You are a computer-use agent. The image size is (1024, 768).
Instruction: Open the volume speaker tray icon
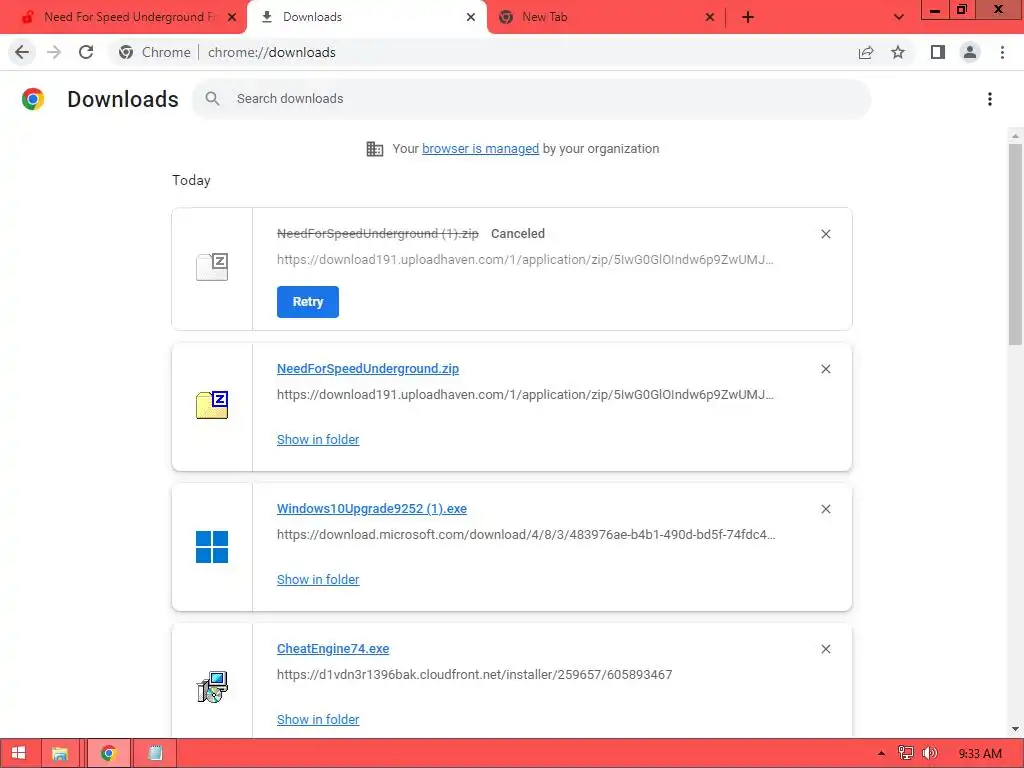[930, 753]
